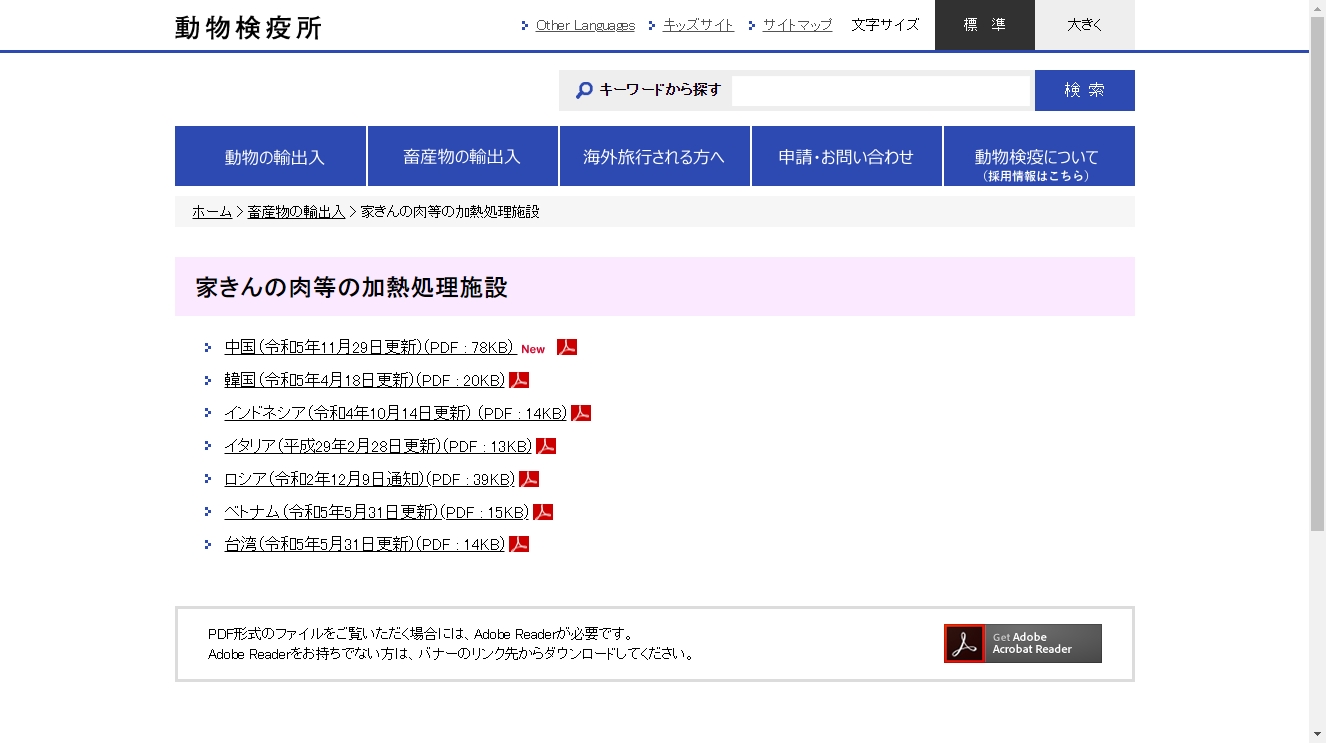Click the PDF icon beside the 台湾 link
The height and width of the screenshot is (743, 1326).
click(519, 544)
